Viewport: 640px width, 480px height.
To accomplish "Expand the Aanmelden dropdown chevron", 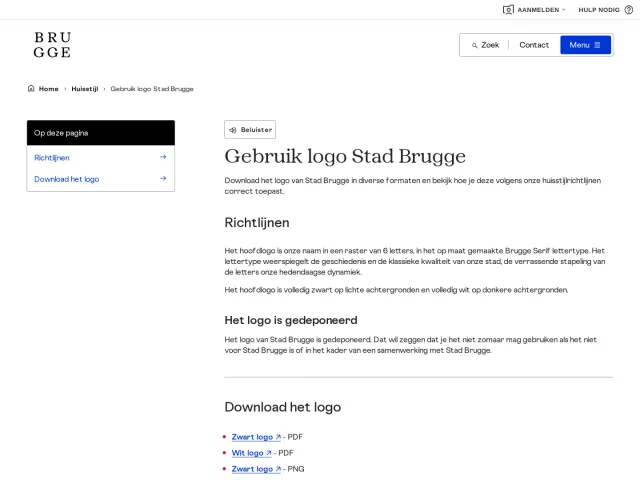I will coord(564,10).
